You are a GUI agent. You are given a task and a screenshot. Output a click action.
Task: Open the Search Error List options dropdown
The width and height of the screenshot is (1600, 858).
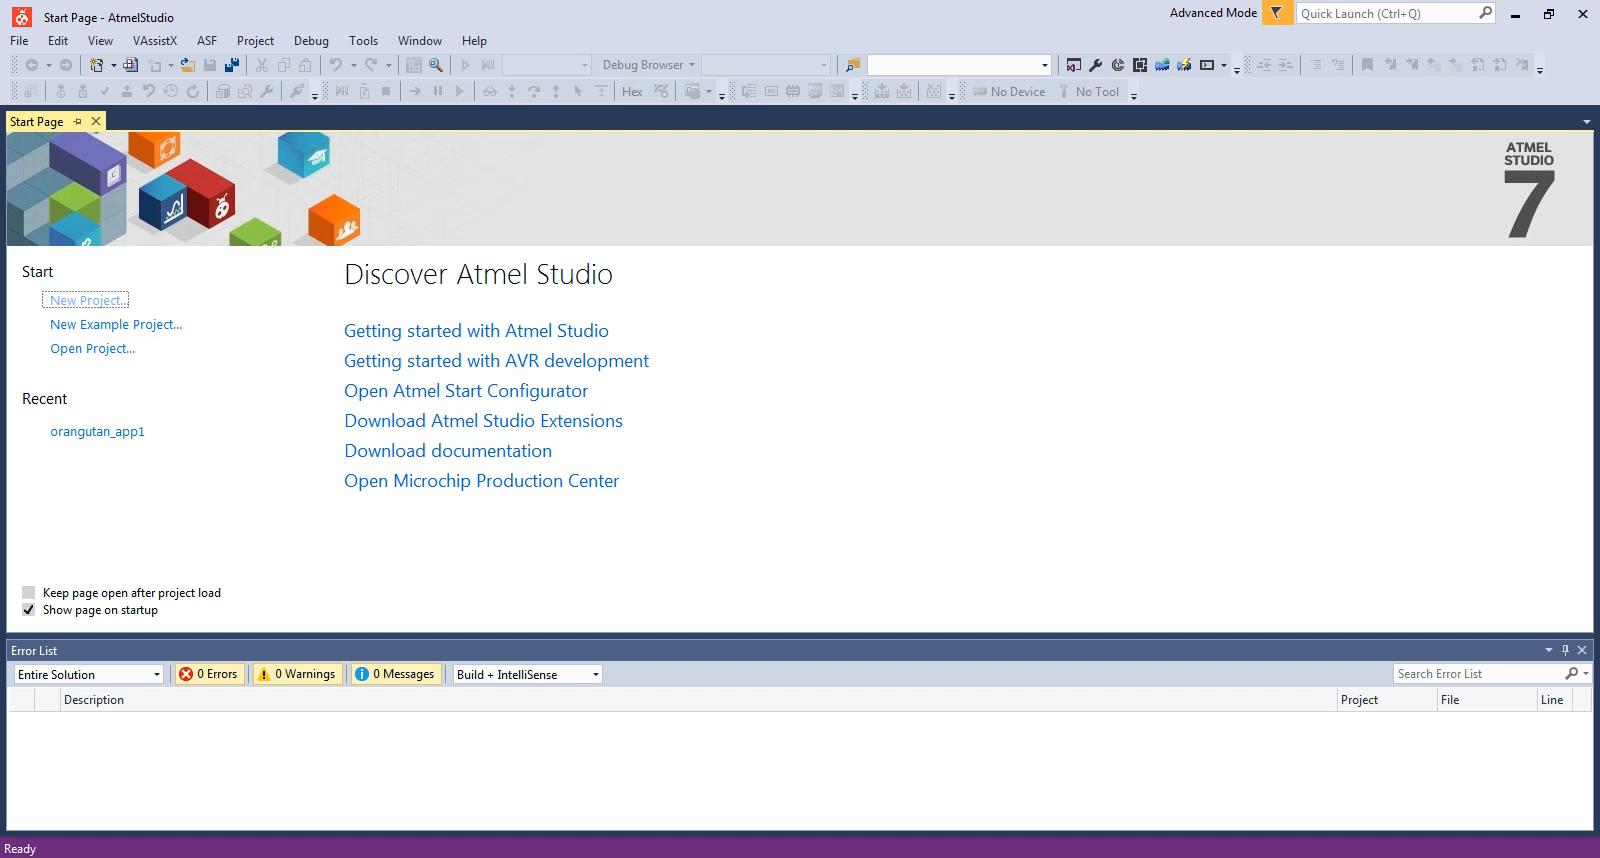(x=1586, y=674)
